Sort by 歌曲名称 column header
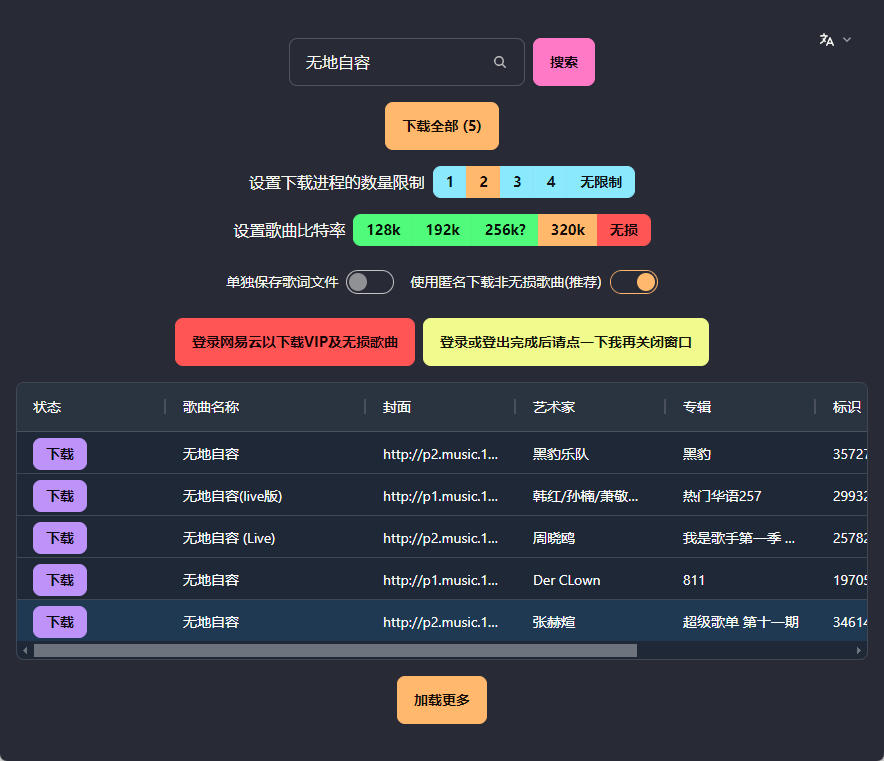 tap(211, 407)
